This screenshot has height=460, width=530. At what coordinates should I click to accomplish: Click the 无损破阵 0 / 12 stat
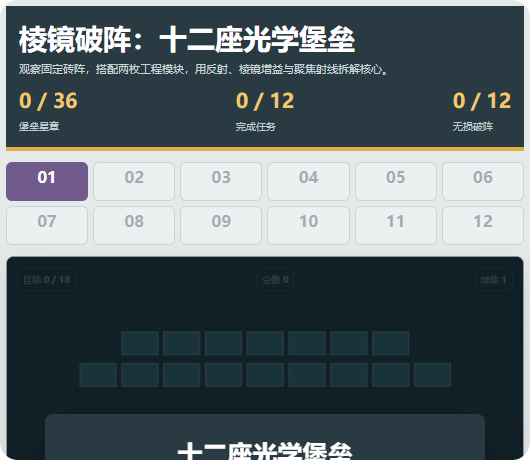coord(482,111)
